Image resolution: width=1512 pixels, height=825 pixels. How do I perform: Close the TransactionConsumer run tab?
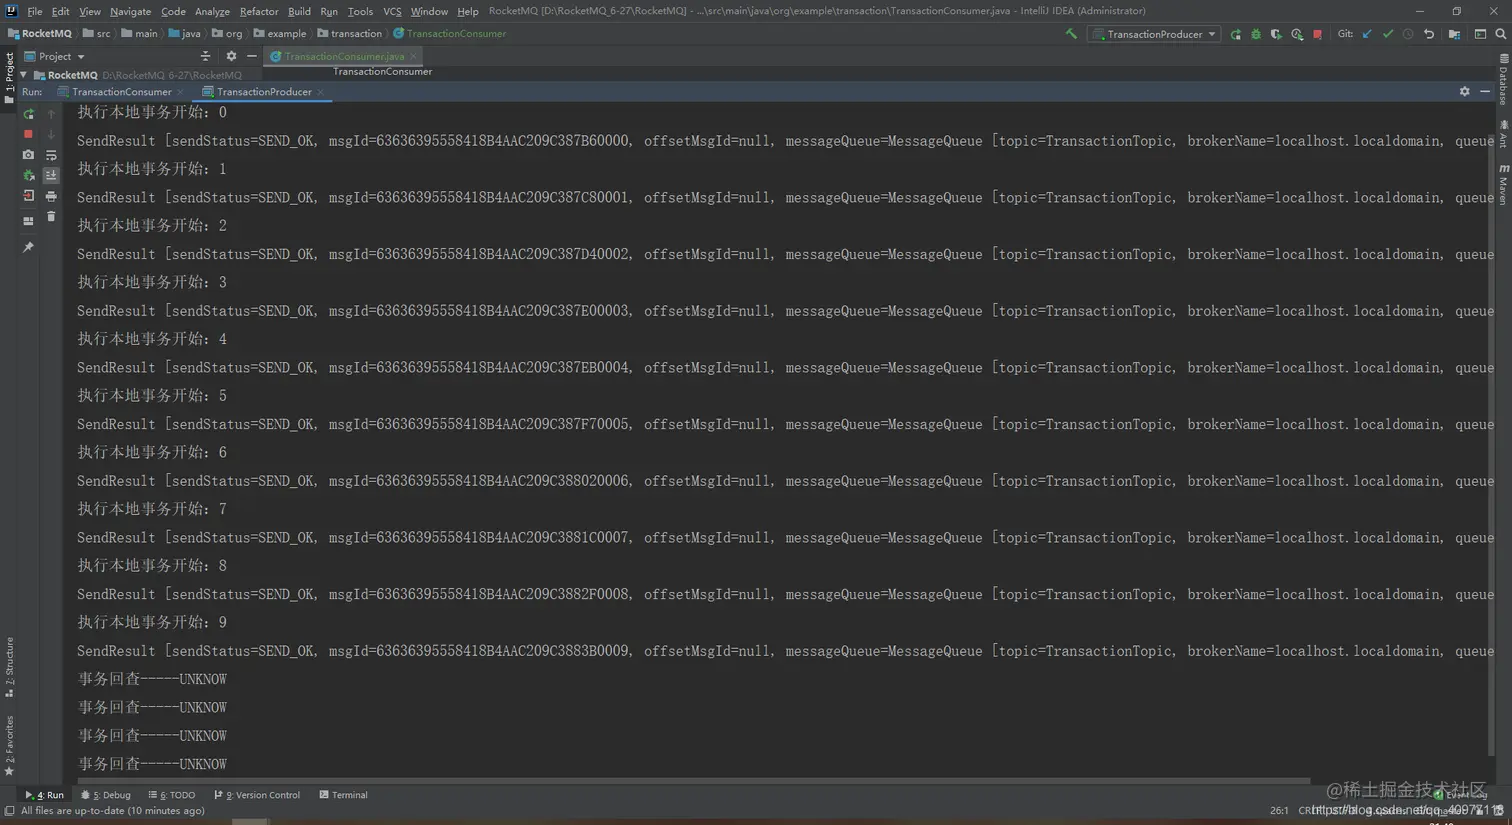(x=180, y=92)
